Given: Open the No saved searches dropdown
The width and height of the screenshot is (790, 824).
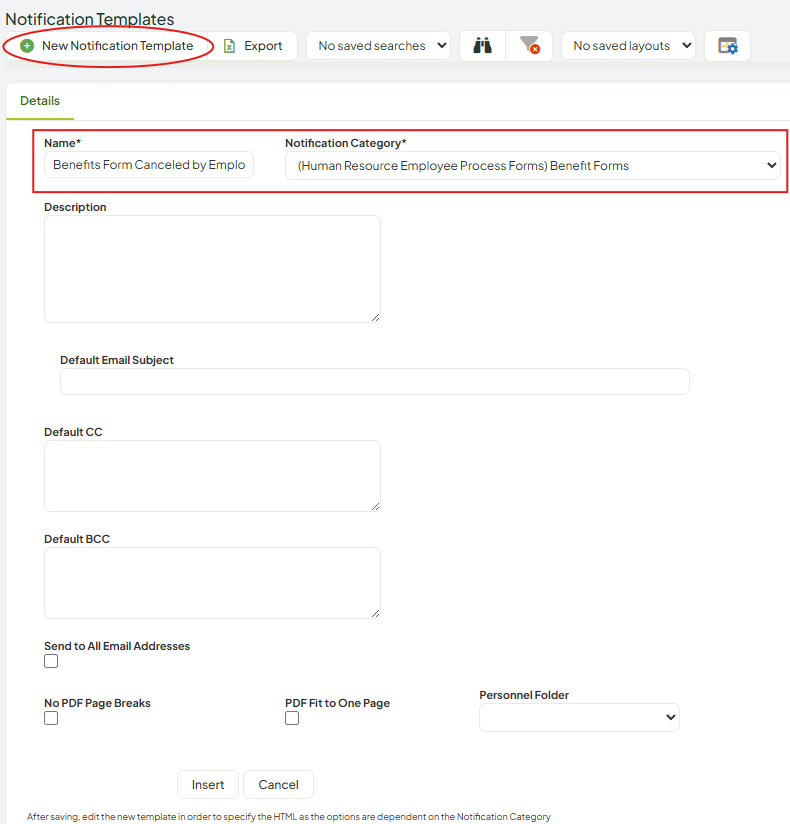Looking at the screenshot, I should (378, 46).
